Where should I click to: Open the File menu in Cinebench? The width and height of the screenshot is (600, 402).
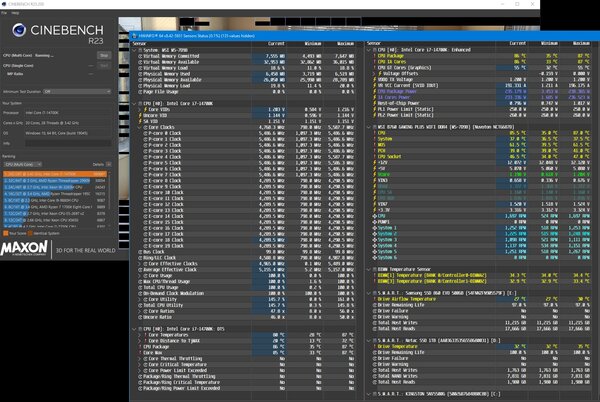tap(4, 13)
